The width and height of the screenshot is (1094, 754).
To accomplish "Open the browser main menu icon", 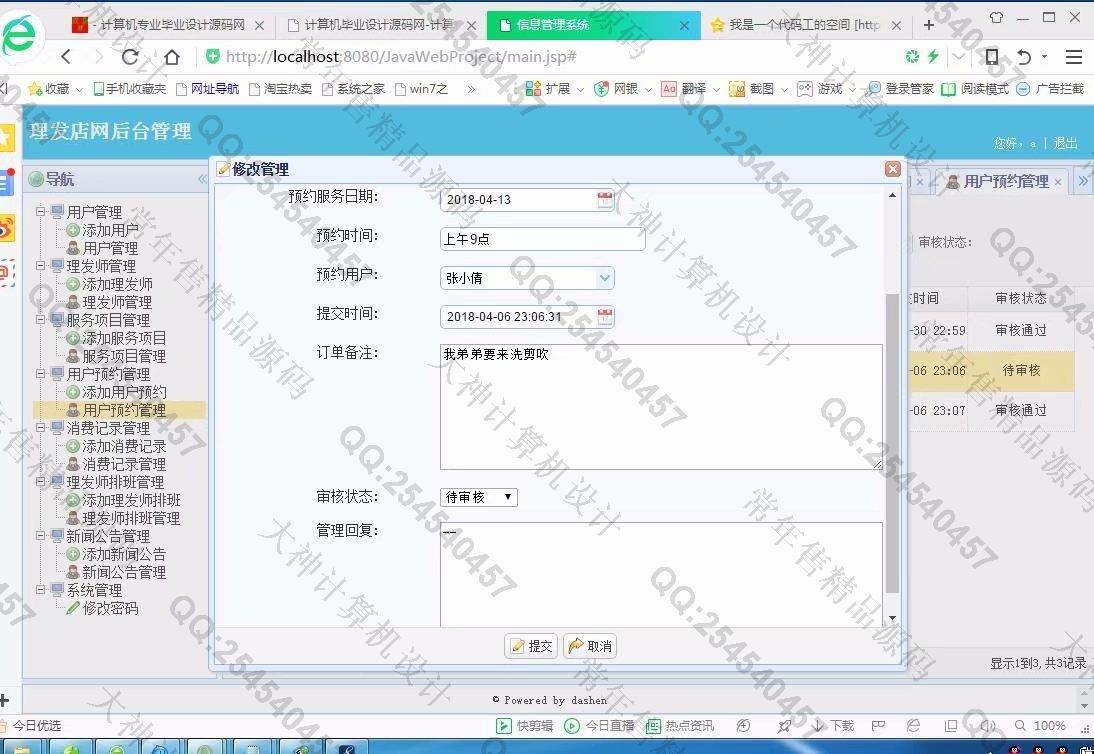I will tap(1074, 56).
